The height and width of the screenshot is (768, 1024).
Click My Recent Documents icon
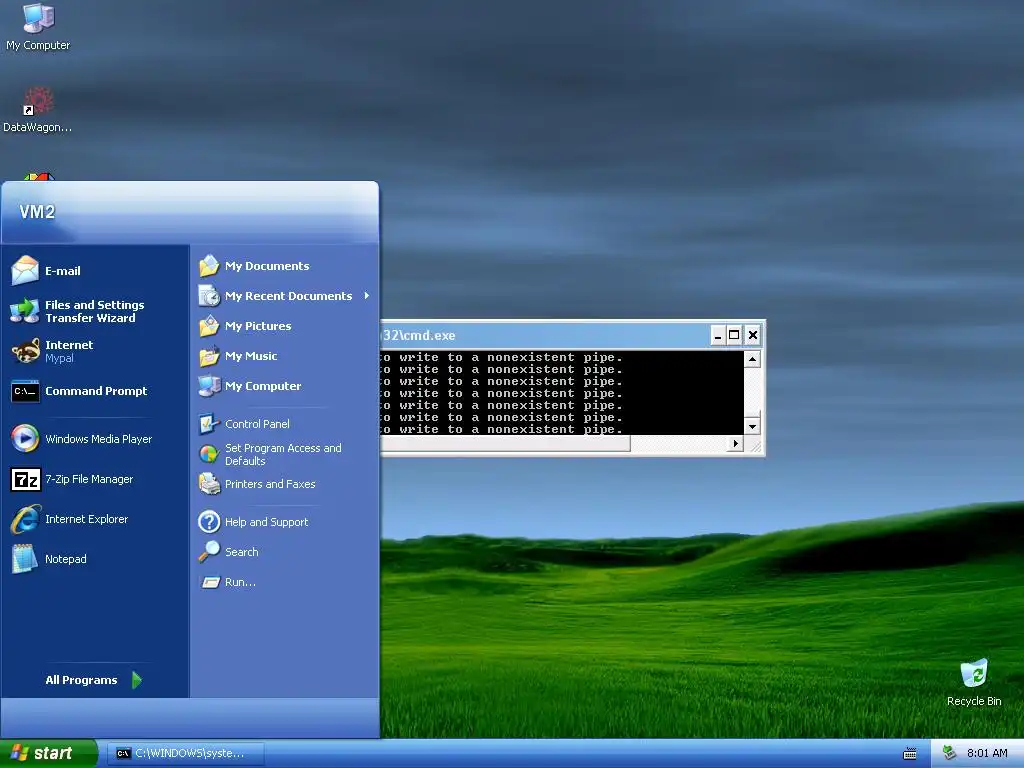coord(209,296)
